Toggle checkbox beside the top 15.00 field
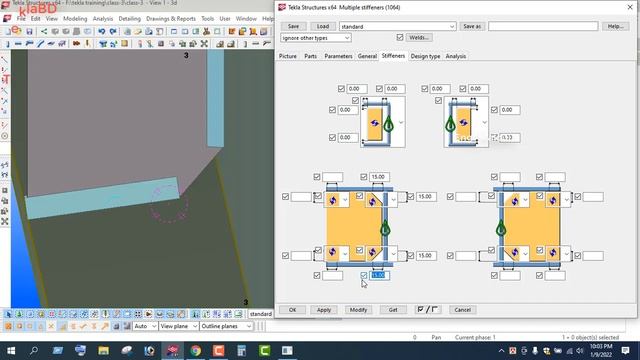This screenshot has height=360, width=640. pos(364,177)
